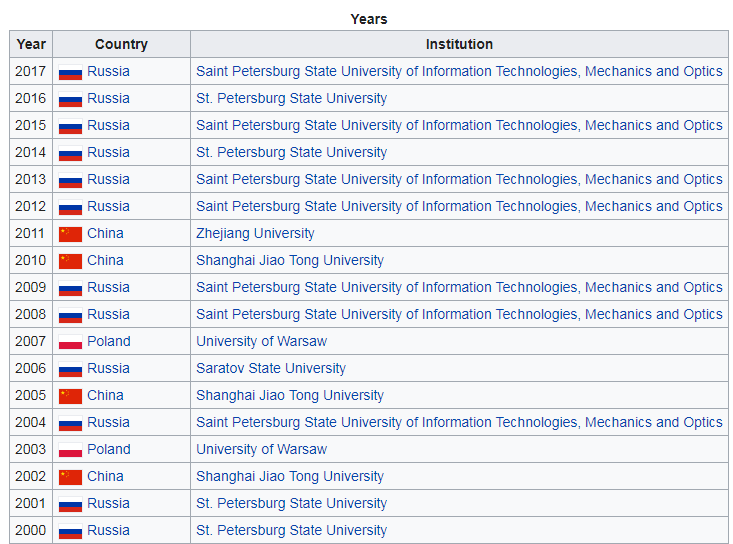Click the Poland flag in the 2003 row
Viewport: 733px width, 544px height.
70,450
